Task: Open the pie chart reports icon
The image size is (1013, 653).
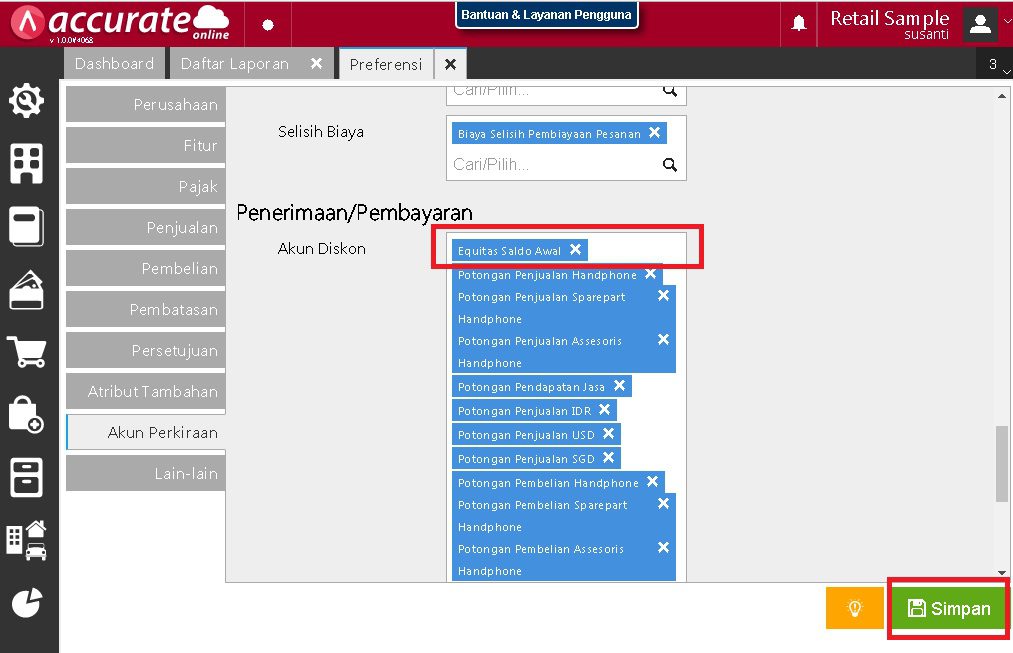Action: click(x=27, y=603)
